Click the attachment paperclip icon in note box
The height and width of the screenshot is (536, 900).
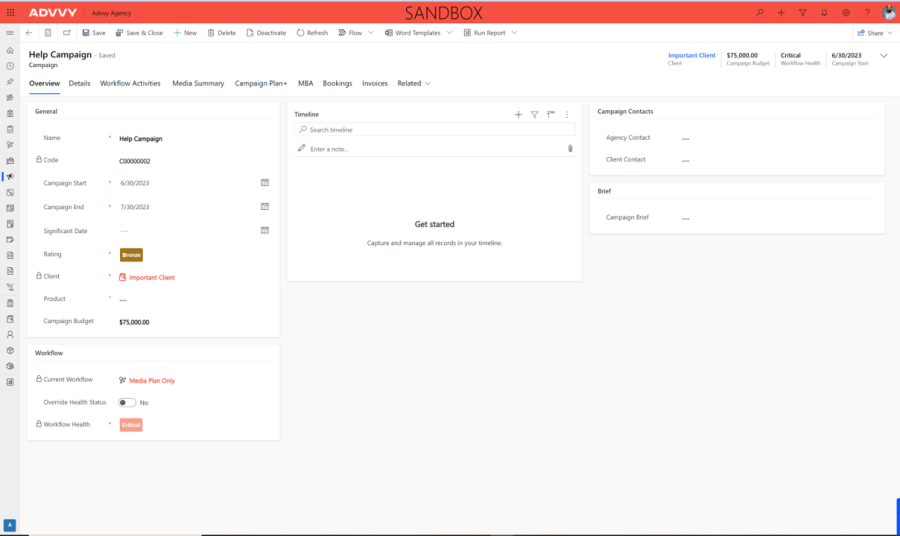tap(570, 149)
